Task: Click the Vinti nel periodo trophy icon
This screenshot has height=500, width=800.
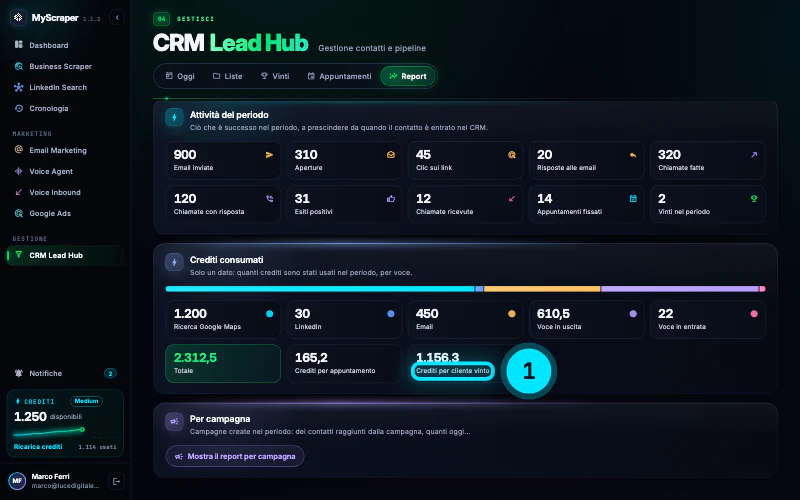Action: [754, 198]
